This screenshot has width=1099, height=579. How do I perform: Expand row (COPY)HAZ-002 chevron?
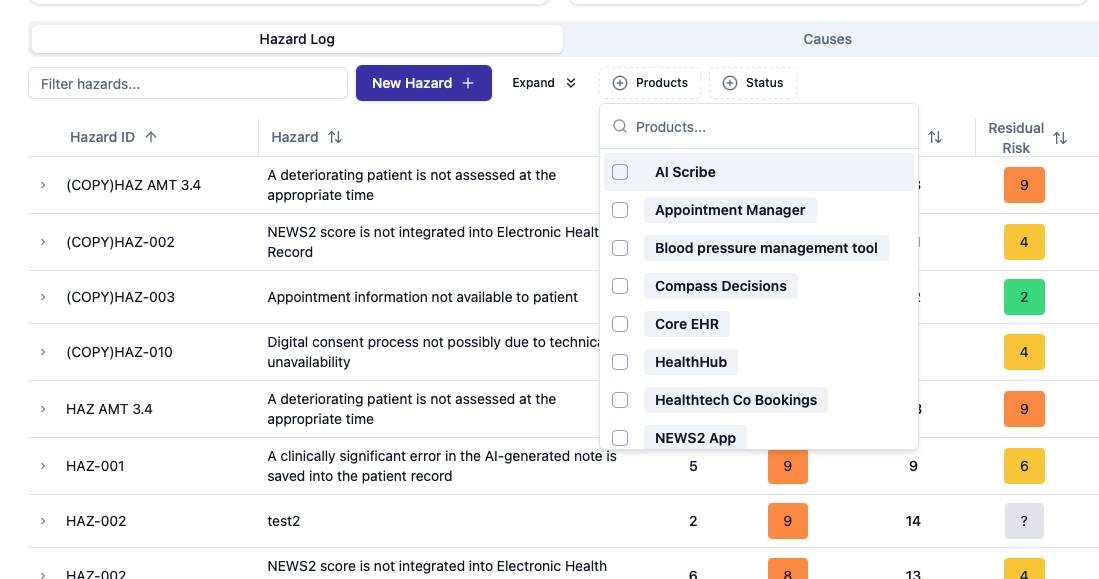tap(43, 242)
